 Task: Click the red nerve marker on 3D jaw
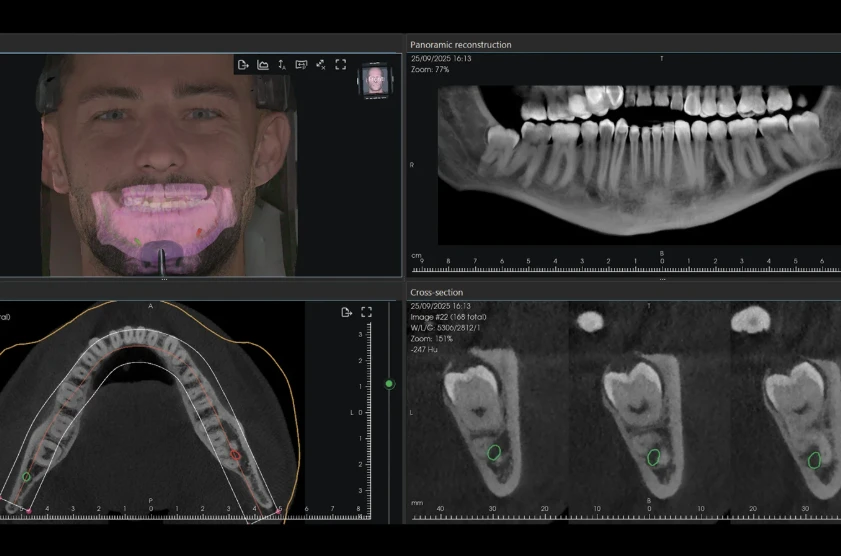pos(199,232)
